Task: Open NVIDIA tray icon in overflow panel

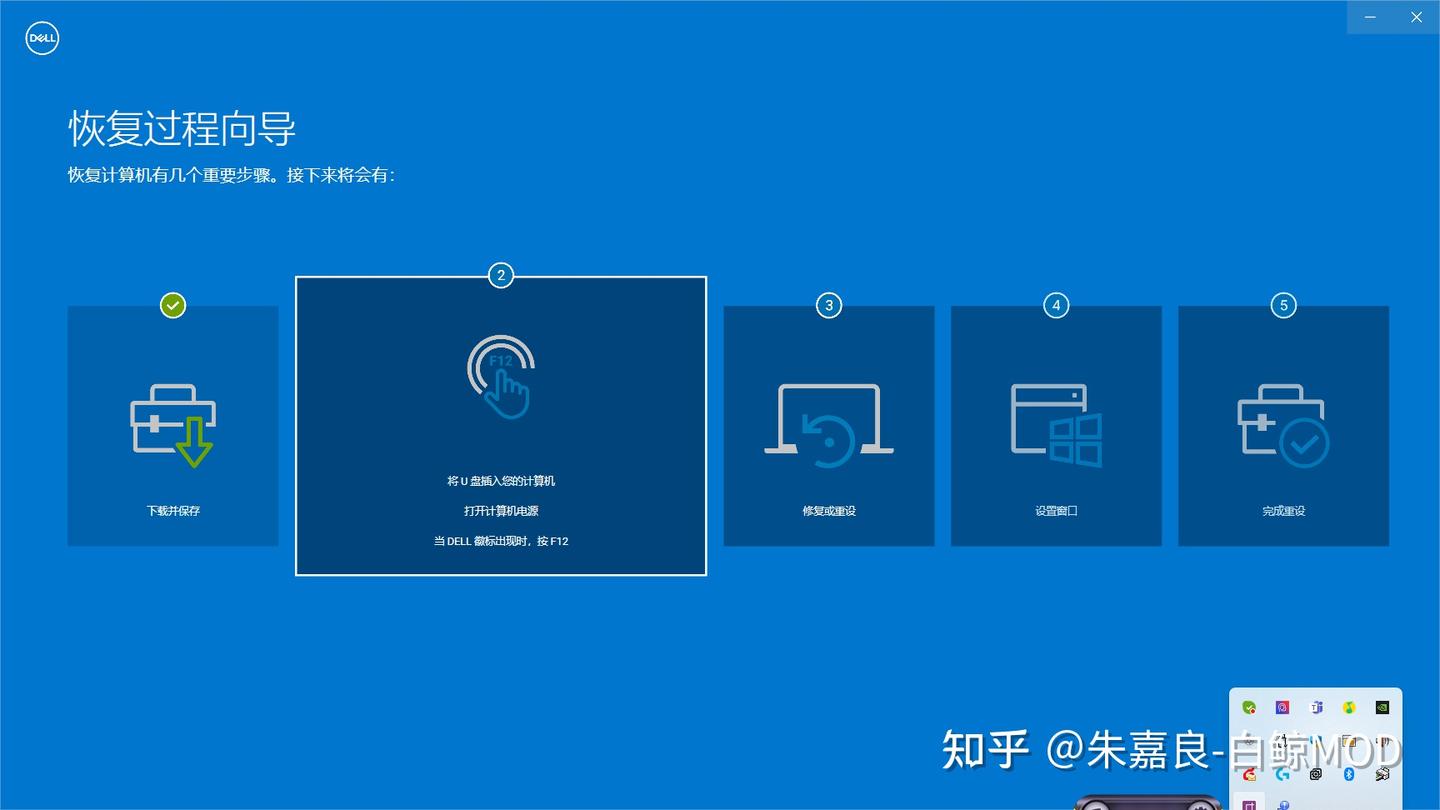Action: [x=1382, y=708]
